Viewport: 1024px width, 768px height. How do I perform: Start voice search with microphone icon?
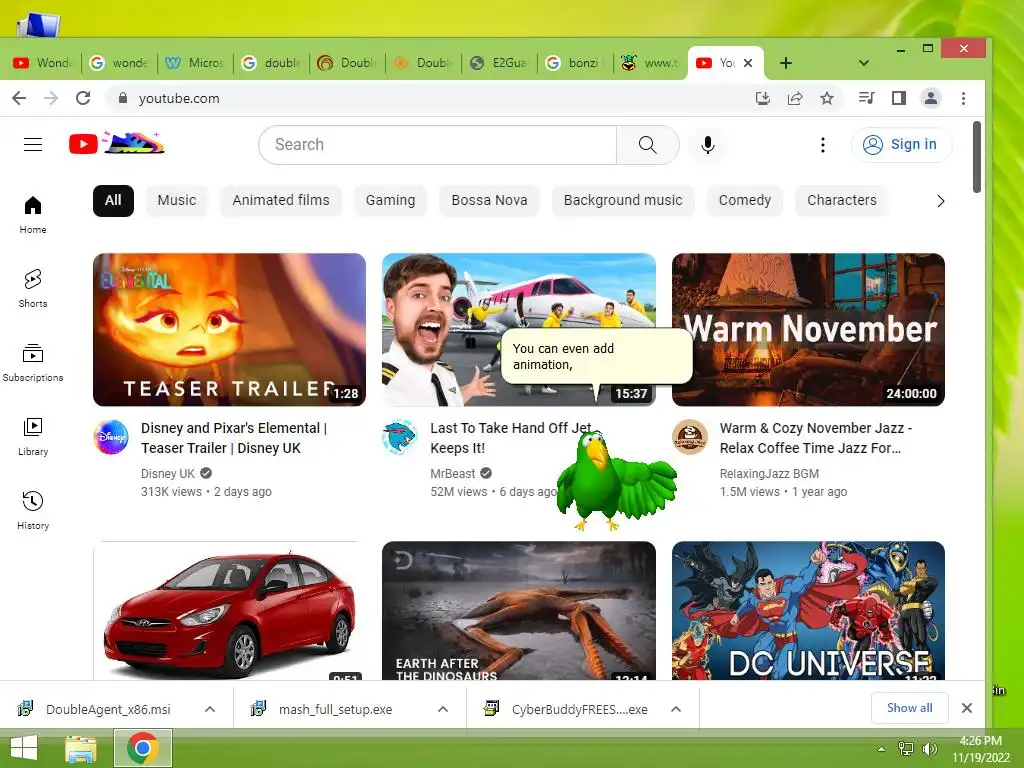tap(707, 144)
